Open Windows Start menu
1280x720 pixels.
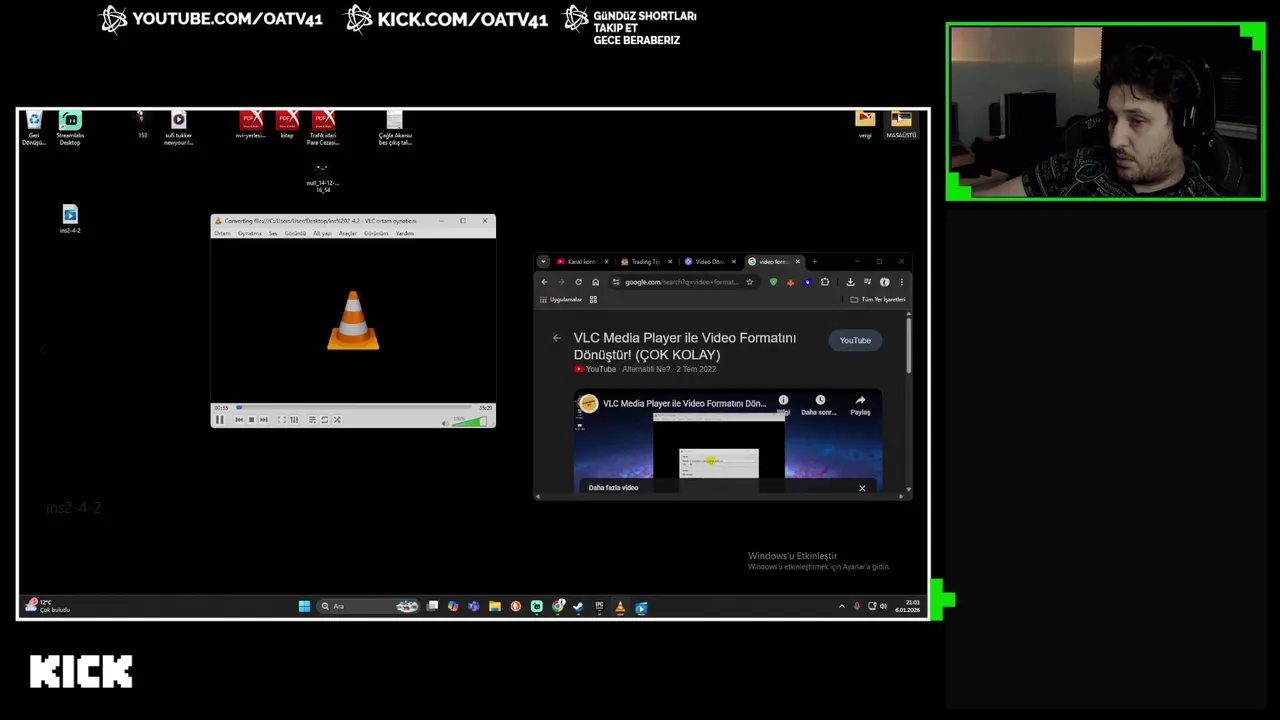[304, 606]
